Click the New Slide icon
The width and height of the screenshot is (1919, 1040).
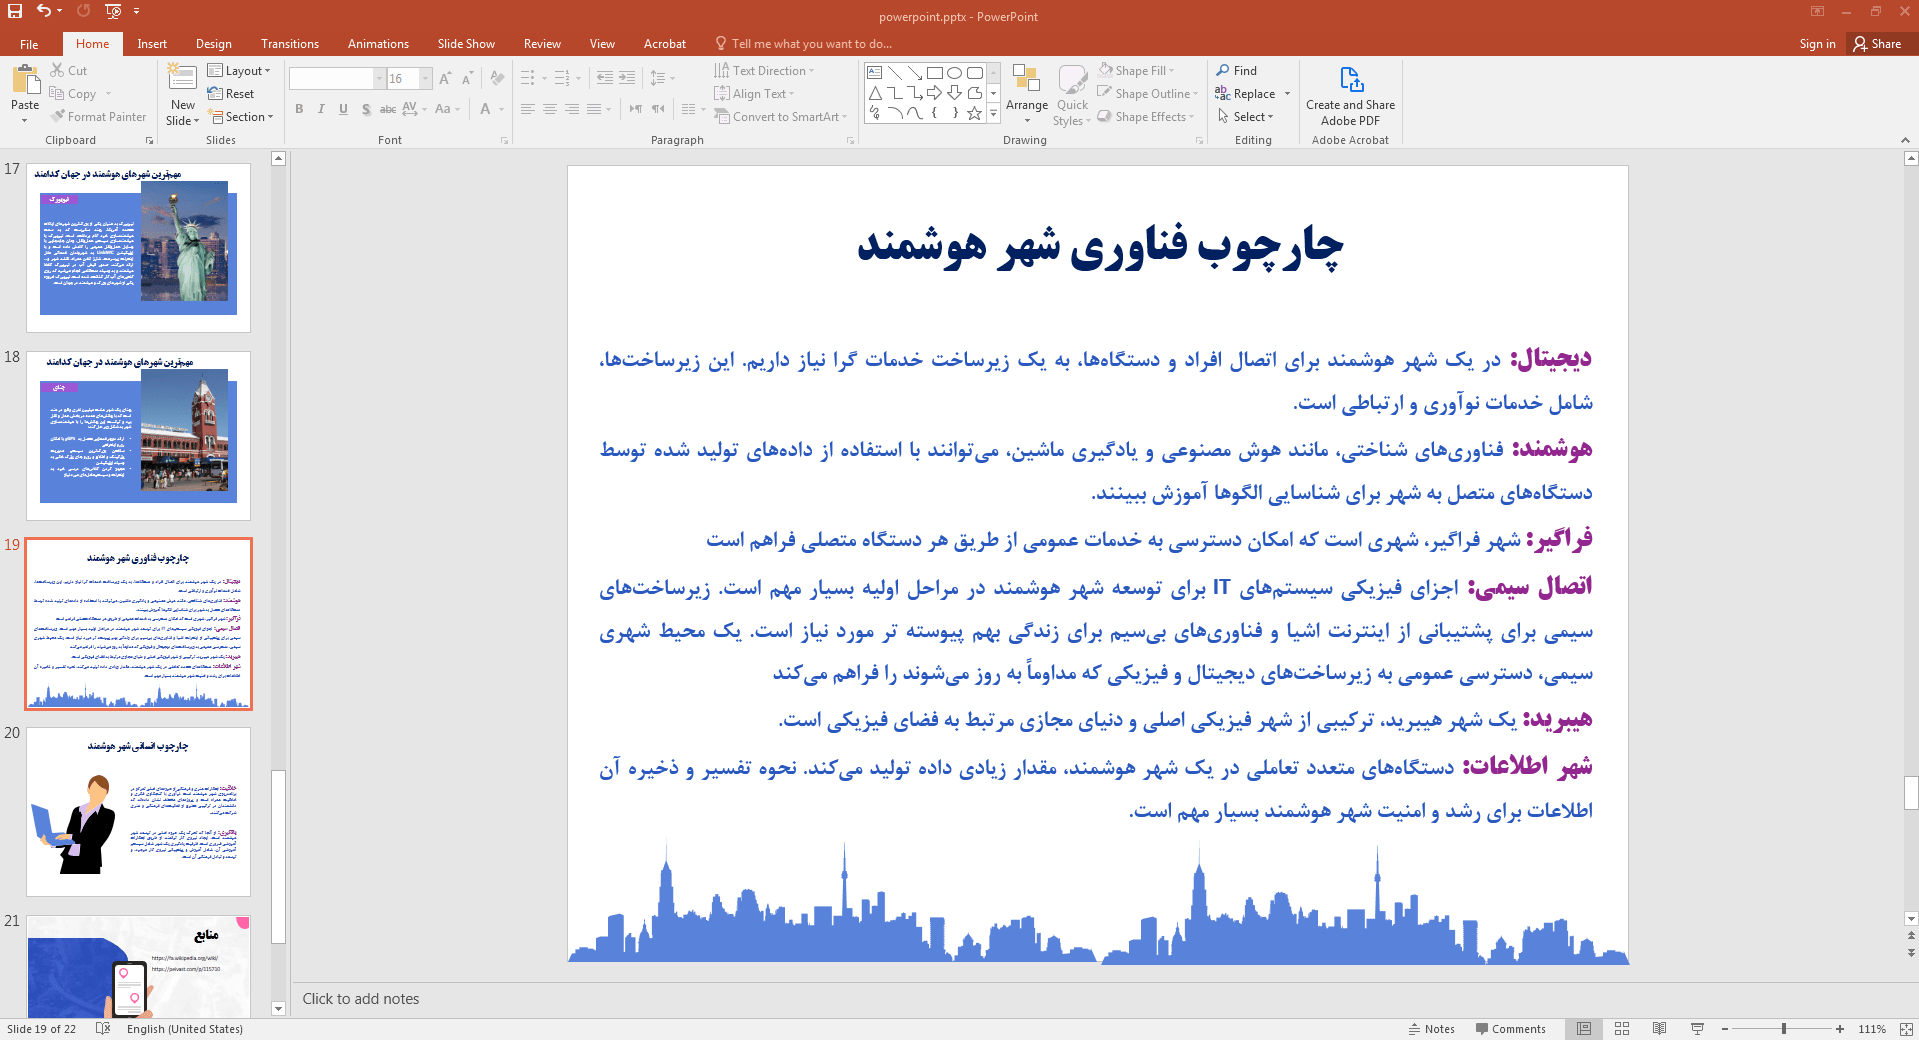coord(182,78)
